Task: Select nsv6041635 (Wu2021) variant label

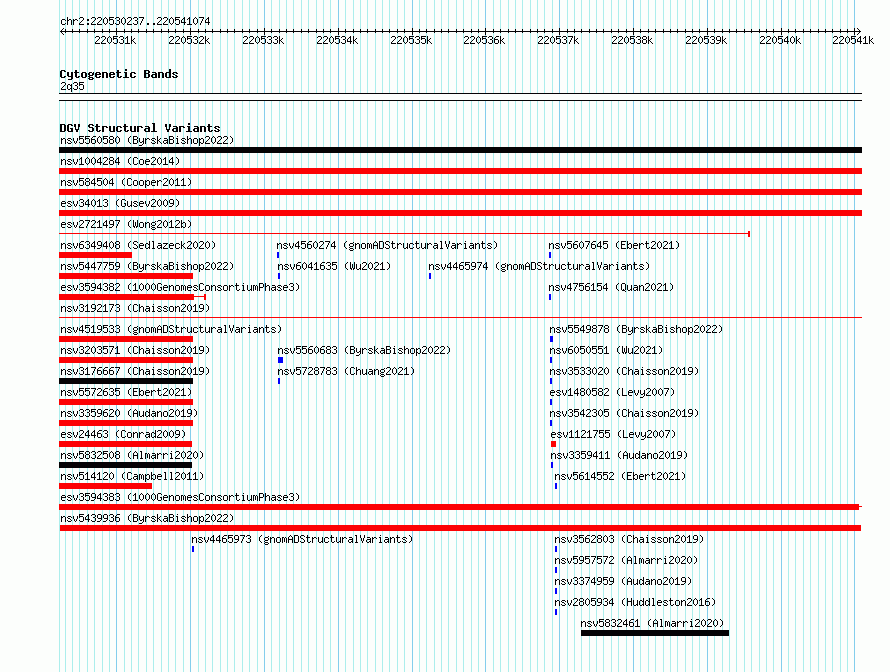Action: 334,266
